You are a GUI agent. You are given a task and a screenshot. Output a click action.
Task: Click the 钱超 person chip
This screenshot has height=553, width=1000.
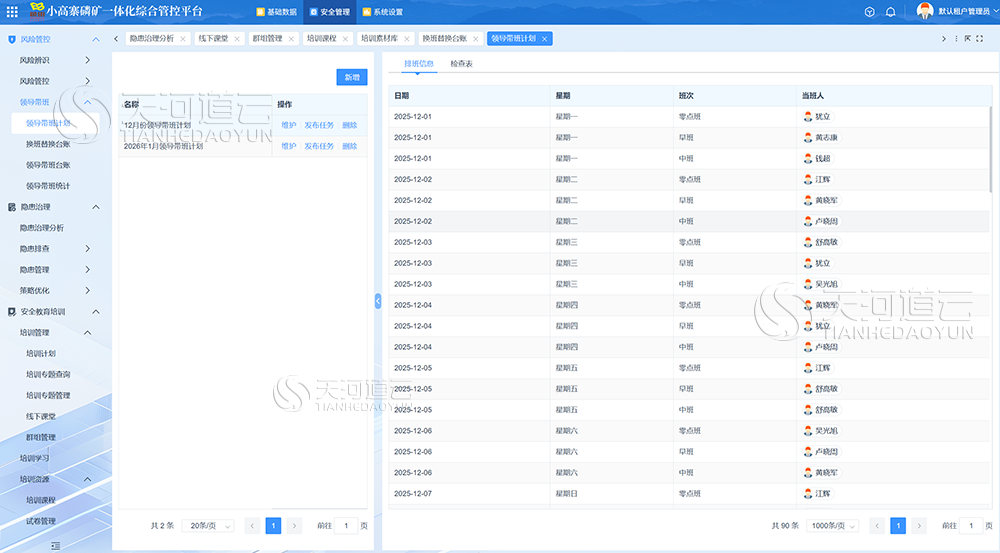point(818,159)
